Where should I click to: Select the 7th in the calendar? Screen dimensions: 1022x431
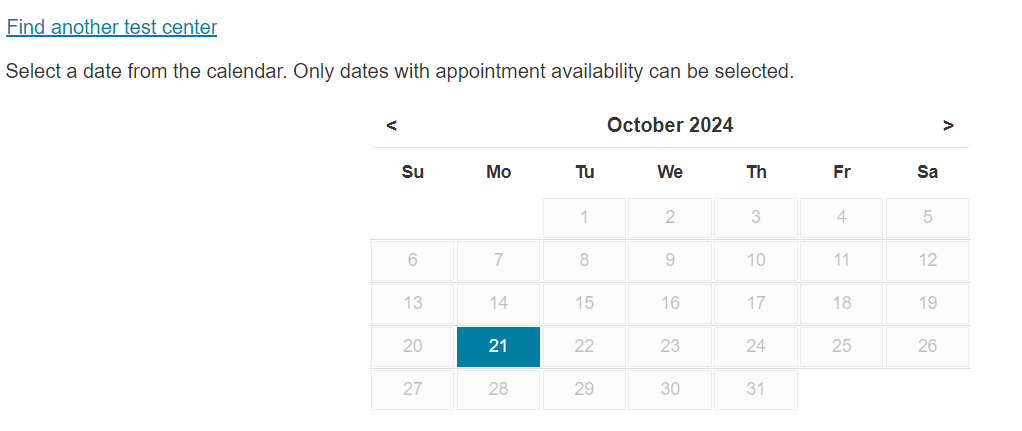499,260
